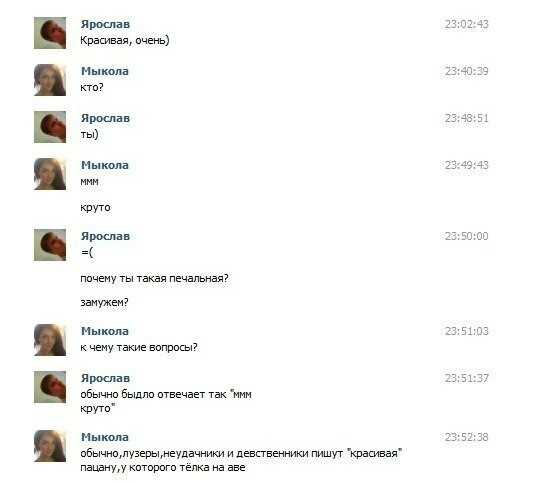The height and width of the screenshot is (483, 555).
Task: Open Ярослав's avatar beside '=(' message
Action: pyautogui.click(x=50, y=245)
